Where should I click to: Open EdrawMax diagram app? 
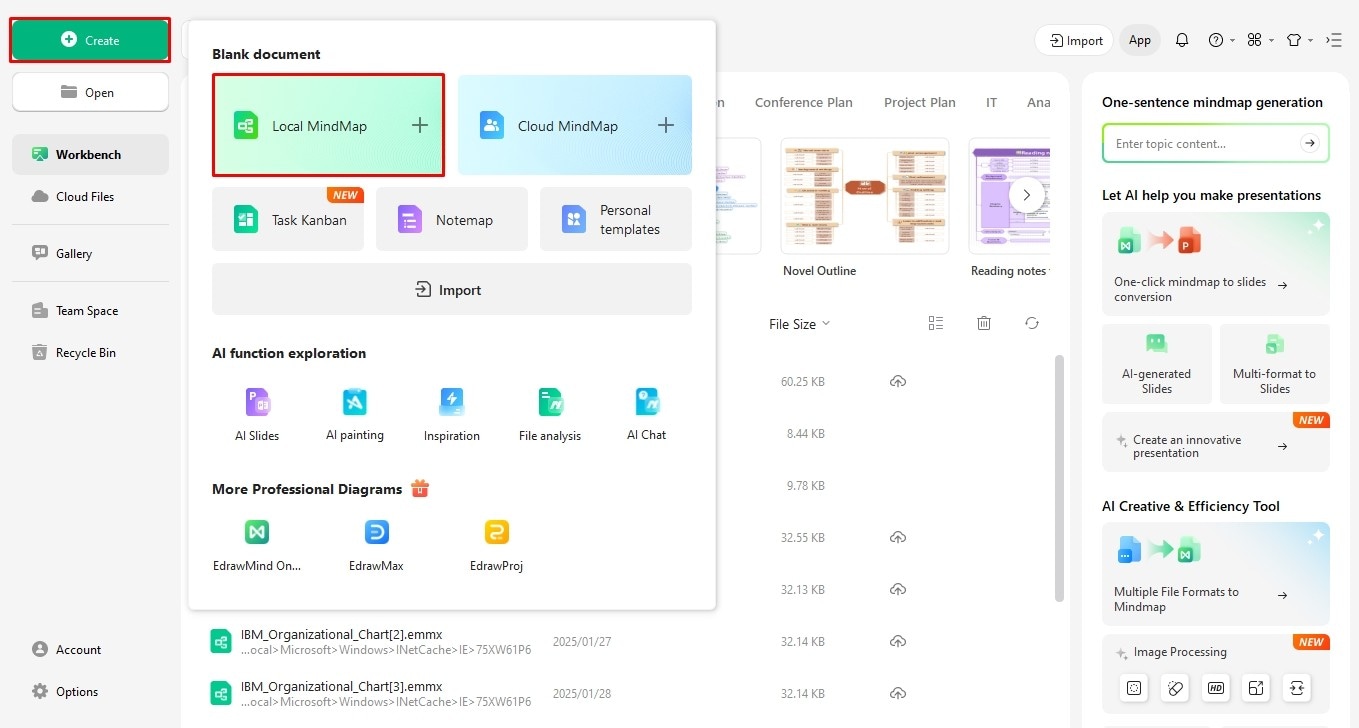[x=376, y=545]
